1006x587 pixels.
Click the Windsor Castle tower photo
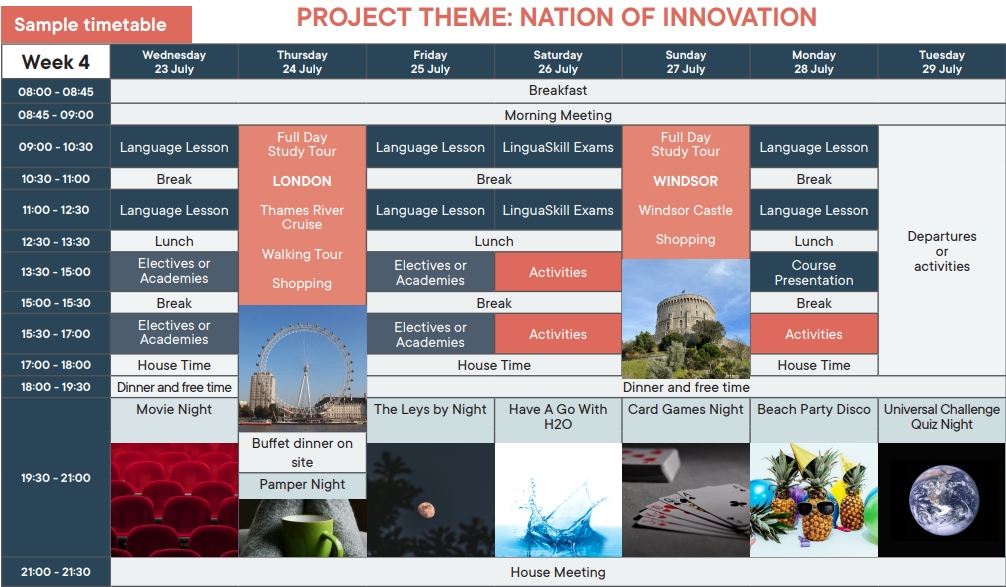[686, 318]
